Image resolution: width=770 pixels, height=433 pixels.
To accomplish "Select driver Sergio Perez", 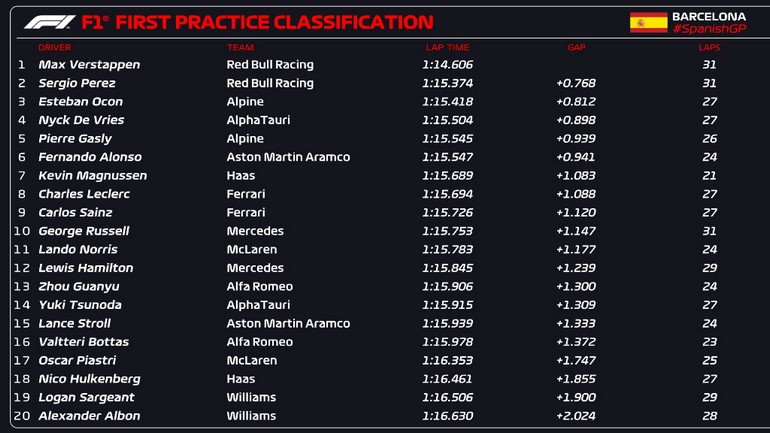I will point(77,83).
